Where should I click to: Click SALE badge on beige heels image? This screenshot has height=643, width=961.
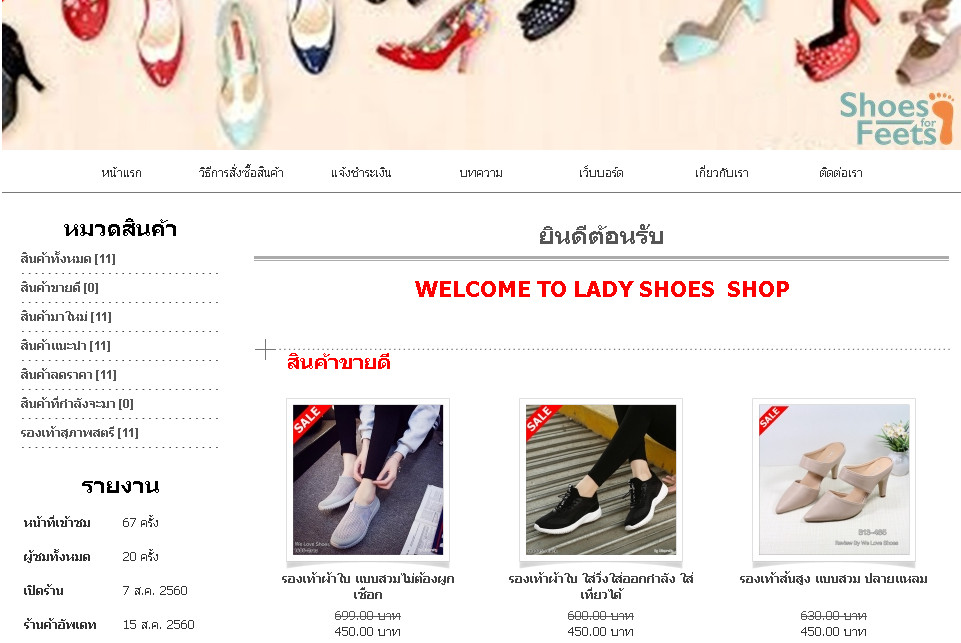[x=772, y=419]
